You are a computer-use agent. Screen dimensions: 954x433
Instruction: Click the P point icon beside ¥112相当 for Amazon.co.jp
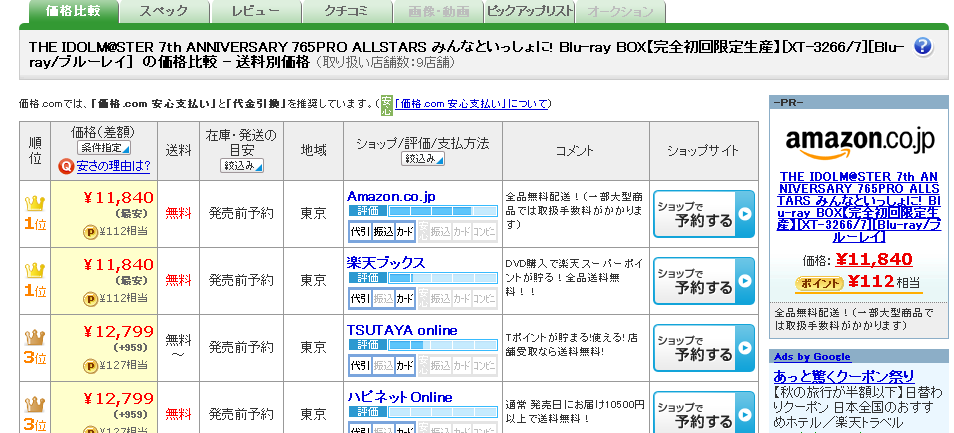(90, 232)
